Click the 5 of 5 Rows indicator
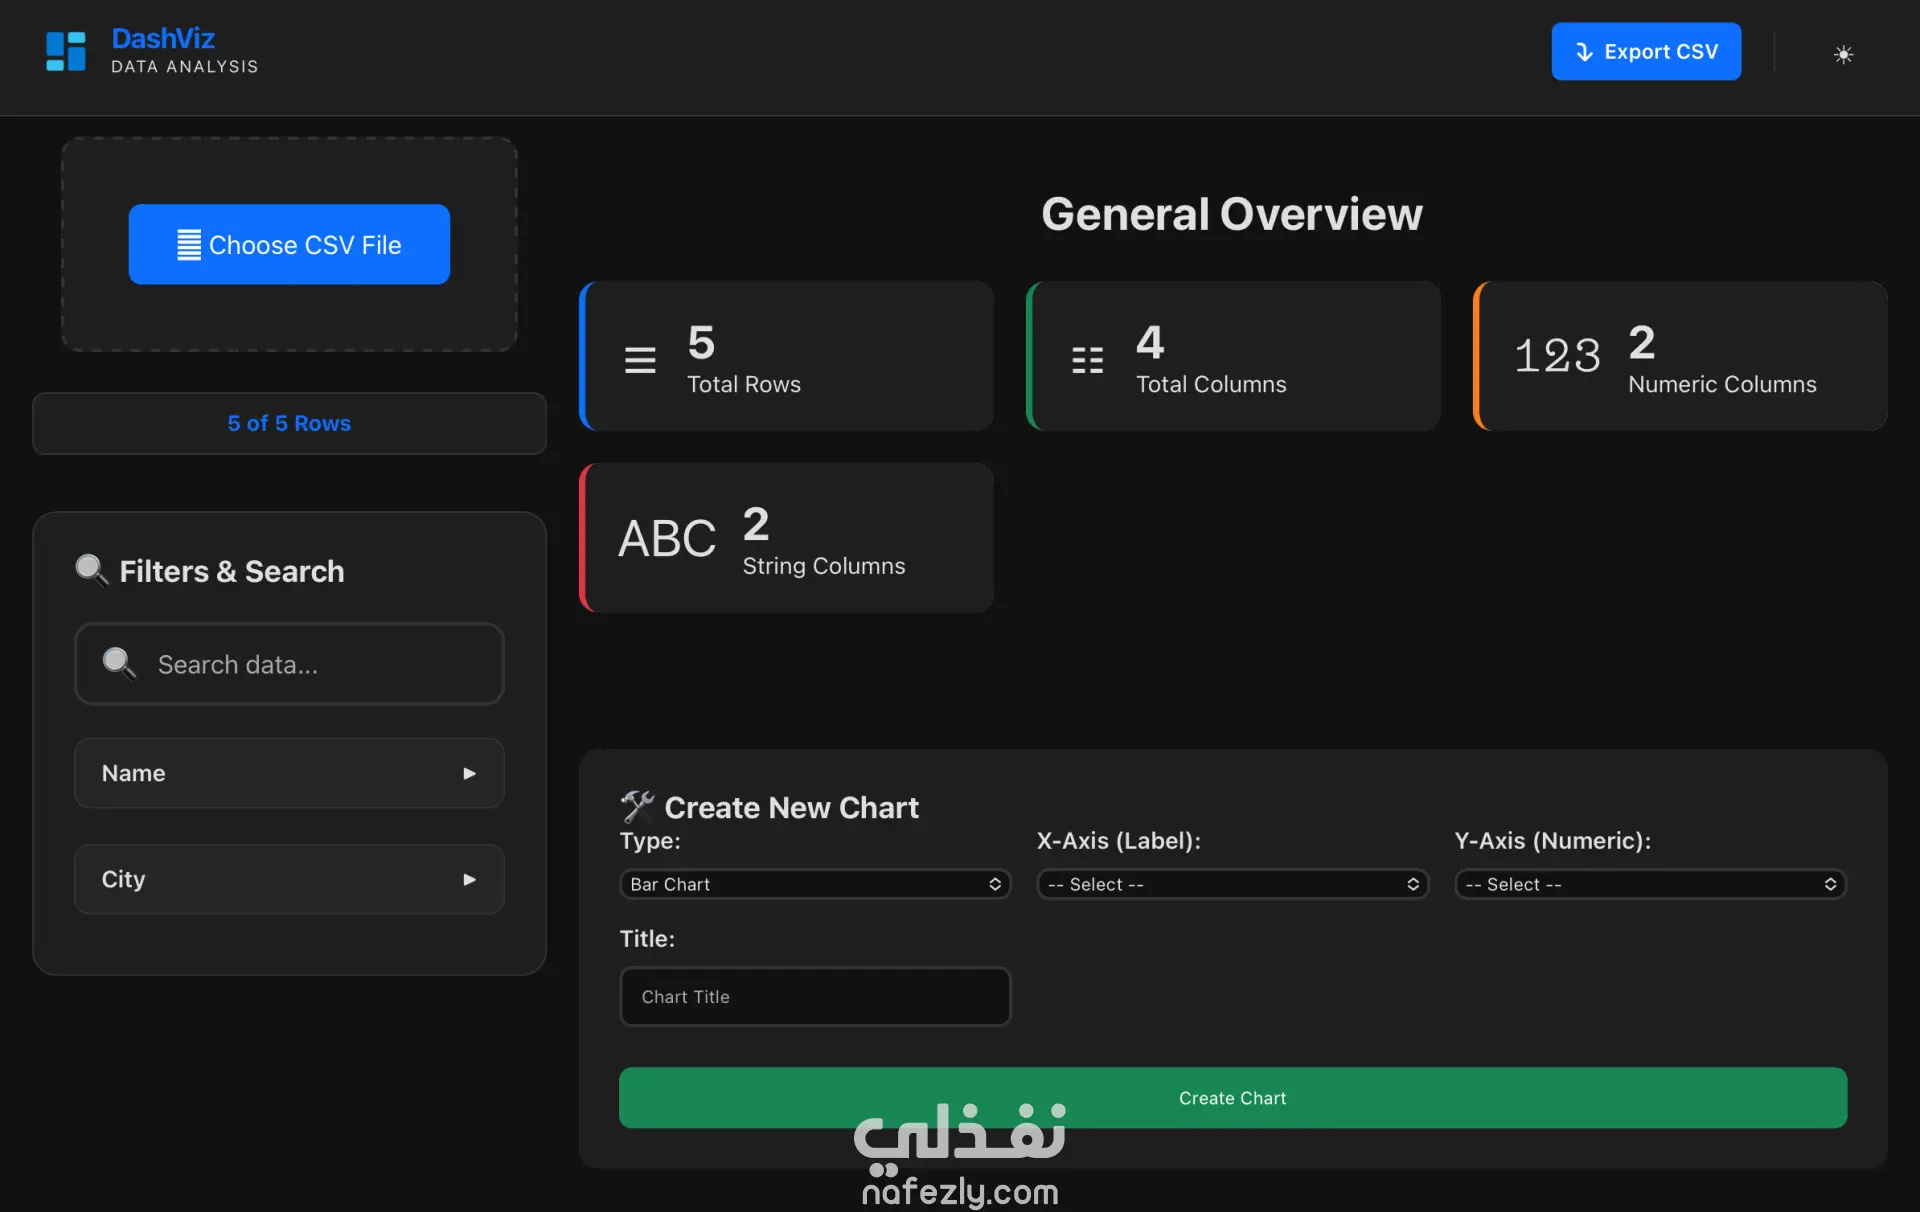Screen dimensions: 1920x1212 [289, 423]
